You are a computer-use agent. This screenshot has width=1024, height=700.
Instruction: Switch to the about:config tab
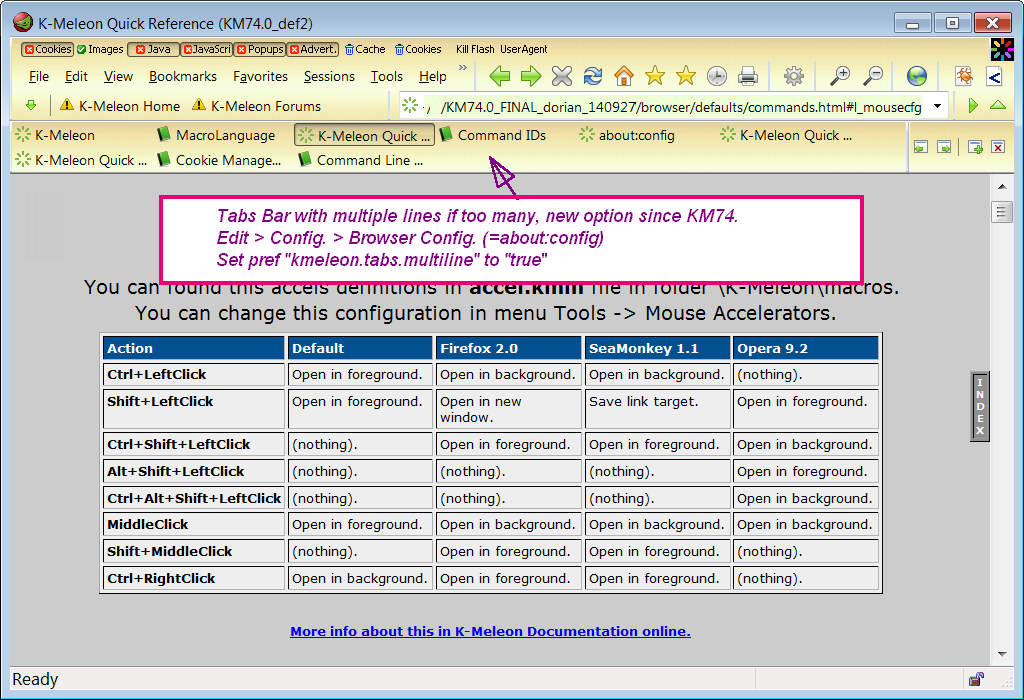636,135
